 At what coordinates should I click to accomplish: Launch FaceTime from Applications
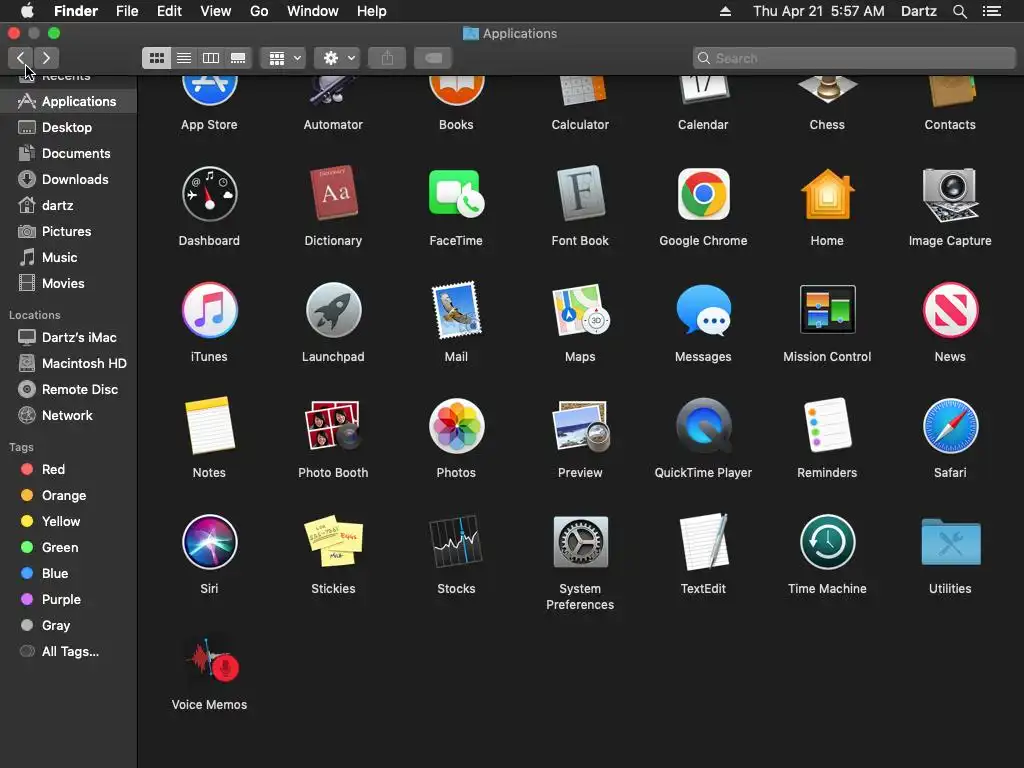click(x=456, y=194)
